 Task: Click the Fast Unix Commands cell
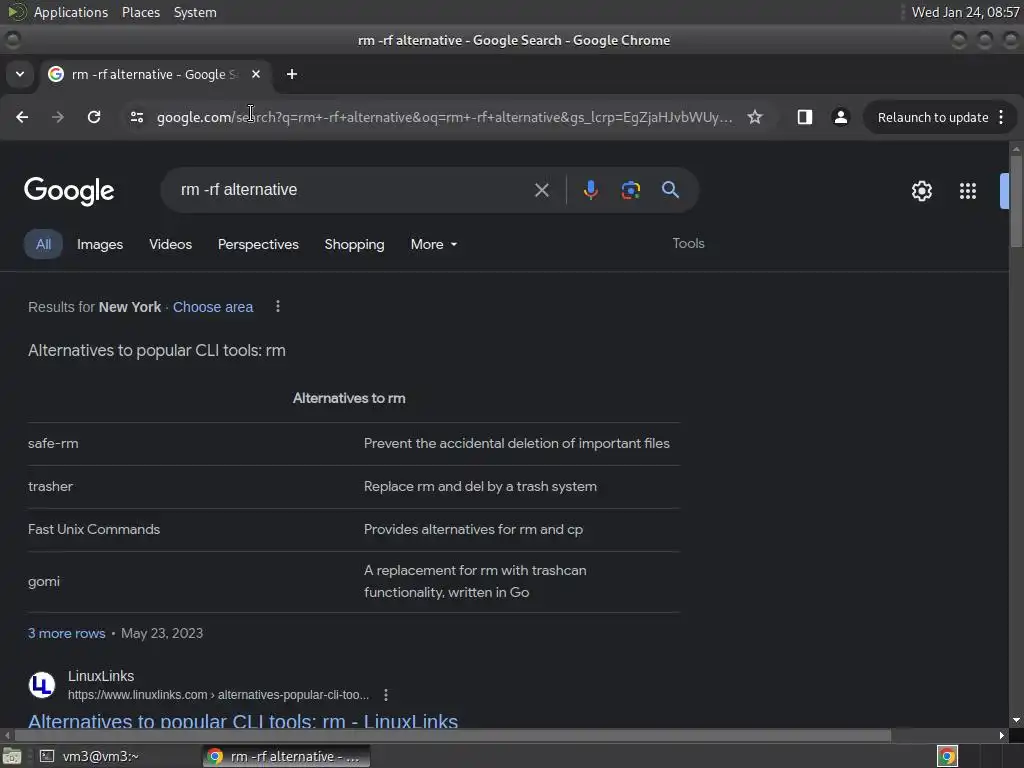click(x=93, y=530)
